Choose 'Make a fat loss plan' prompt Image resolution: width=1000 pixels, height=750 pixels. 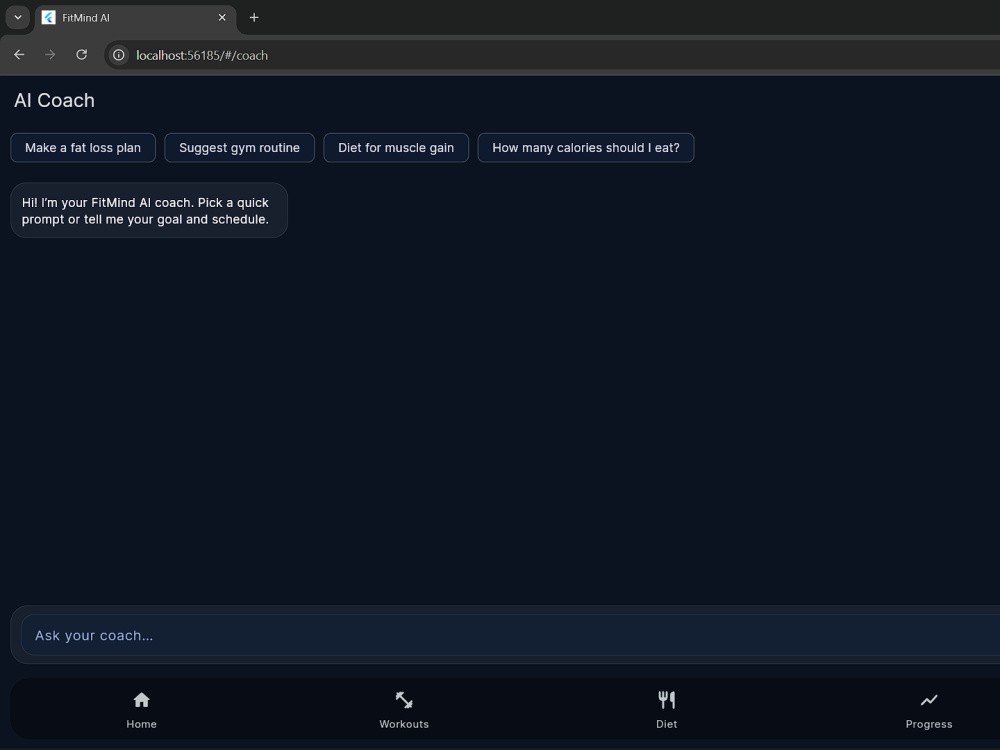click(x=83, y=148)
